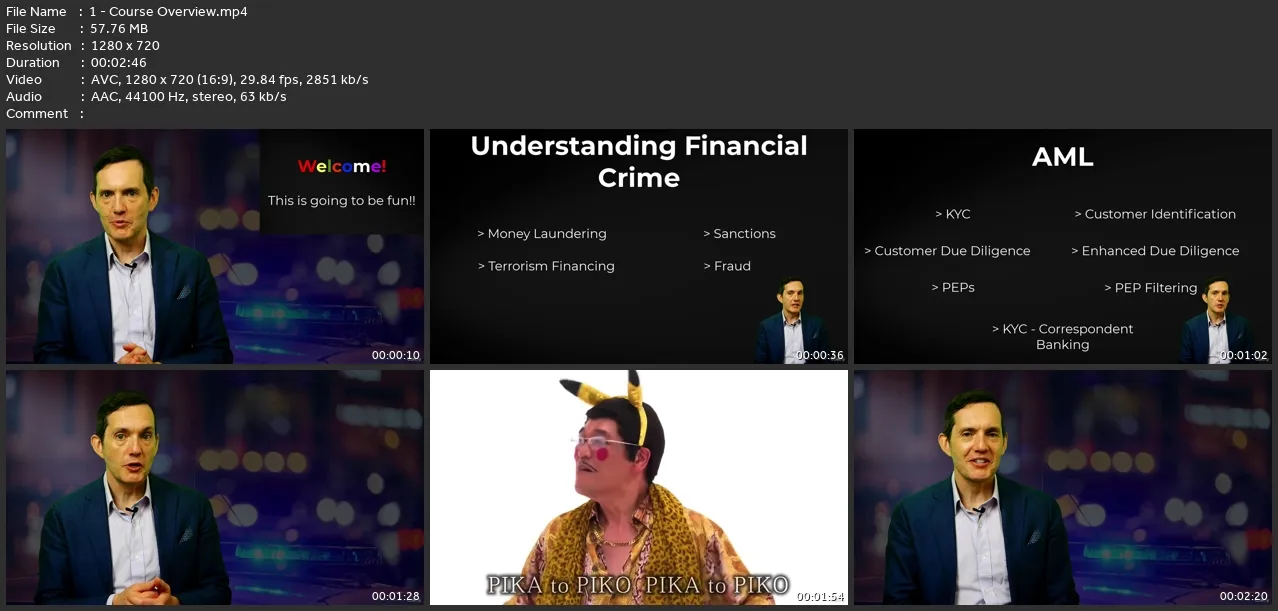Screen dimensions: 1278x611
Task: Click the "> Sanctions" bullet
Action: [x=739, y=234]
